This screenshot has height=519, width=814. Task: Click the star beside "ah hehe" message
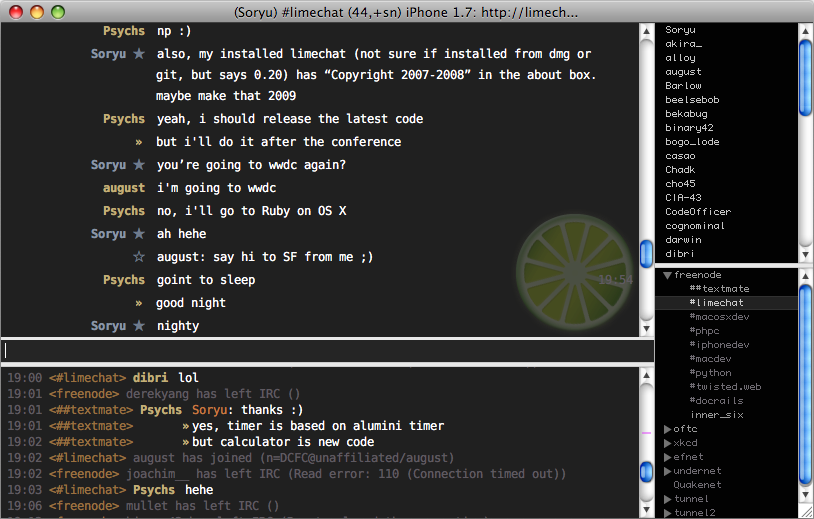tap(139, 234)
